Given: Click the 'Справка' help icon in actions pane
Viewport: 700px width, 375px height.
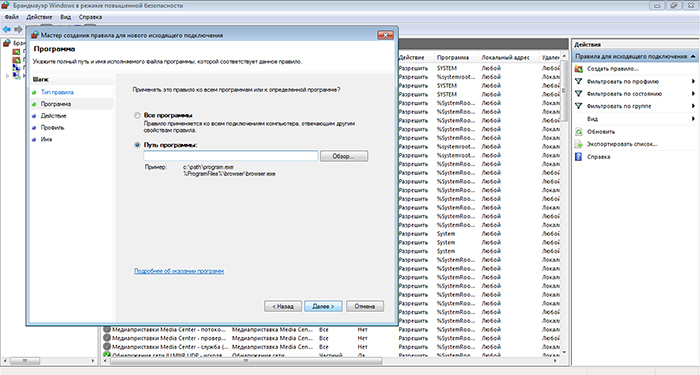Looking at the screenshot, I should 579,157.
